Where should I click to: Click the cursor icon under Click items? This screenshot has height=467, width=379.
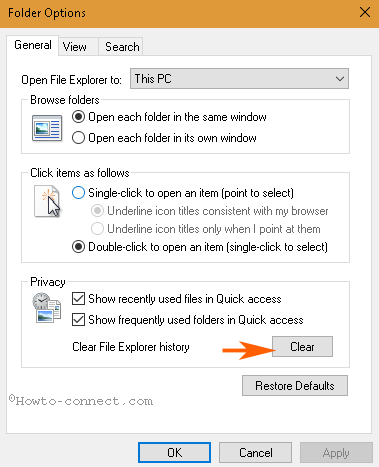click(47, 201)
